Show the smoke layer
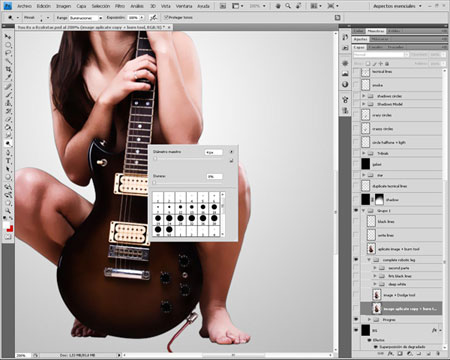 click(x=356, y=85)
